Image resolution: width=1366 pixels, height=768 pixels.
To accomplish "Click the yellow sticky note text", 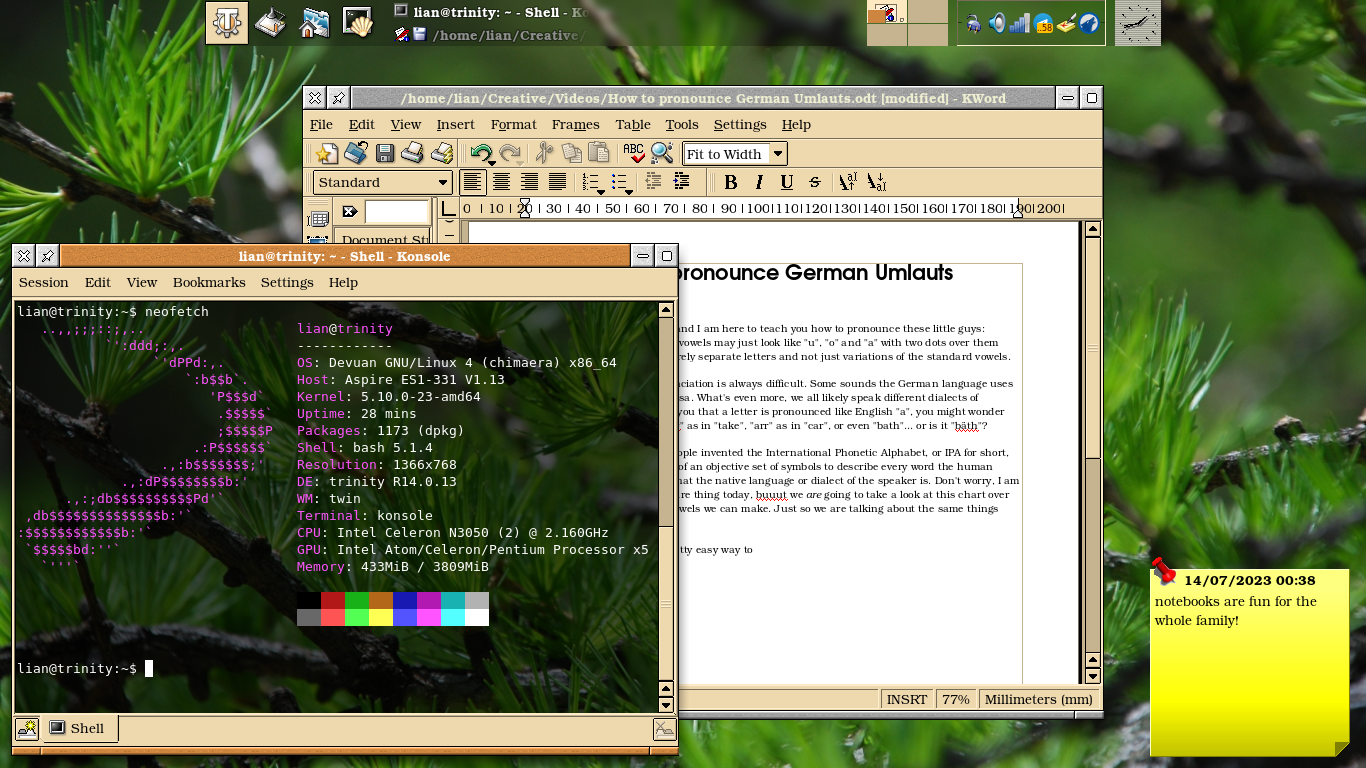I will point(1235,611).
